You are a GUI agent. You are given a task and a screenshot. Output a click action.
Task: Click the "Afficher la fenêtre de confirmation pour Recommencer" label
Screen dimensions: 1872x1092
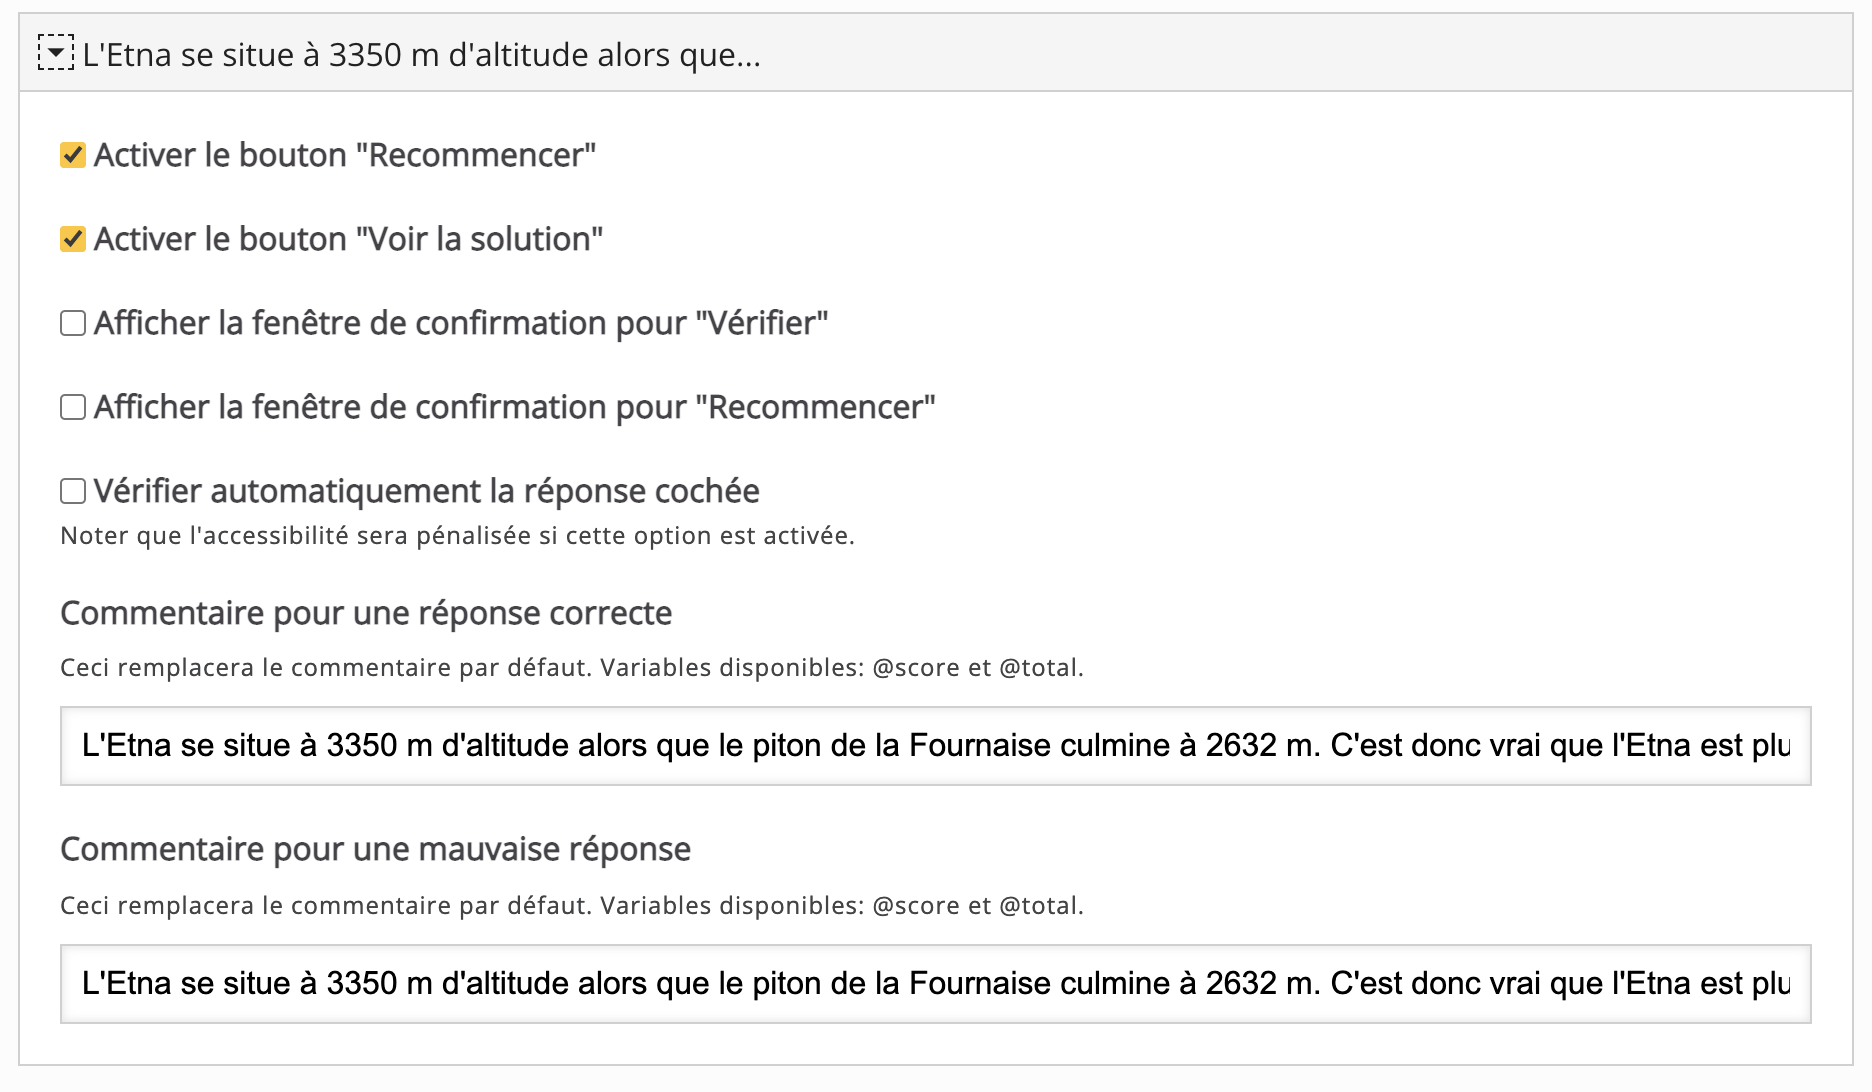click(514, 407)
